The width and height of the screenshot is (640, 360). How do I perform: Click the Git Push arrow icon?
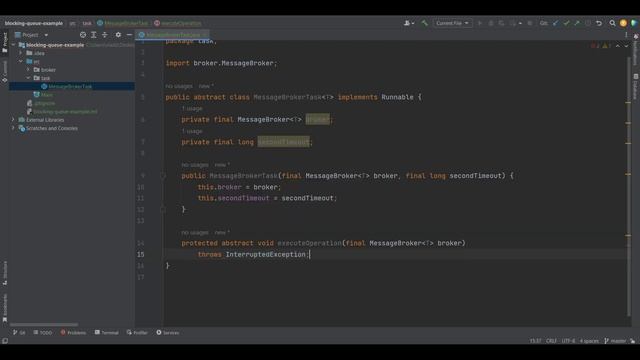coord(577,23)
